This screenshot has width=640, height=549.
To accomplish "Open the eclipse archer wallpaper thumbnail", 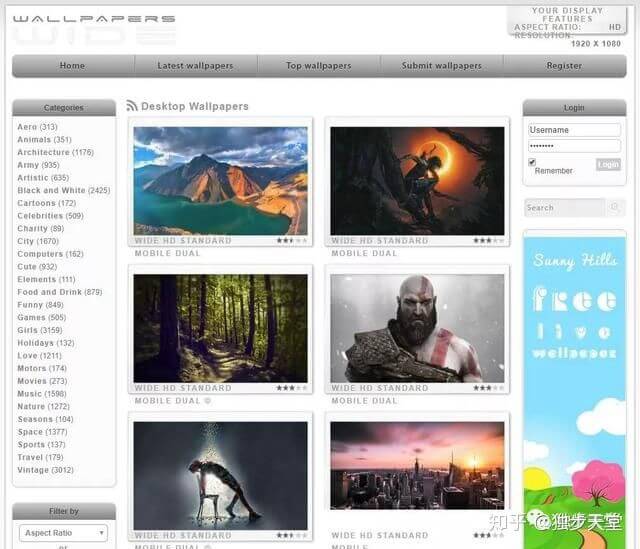I will point(417,181).
